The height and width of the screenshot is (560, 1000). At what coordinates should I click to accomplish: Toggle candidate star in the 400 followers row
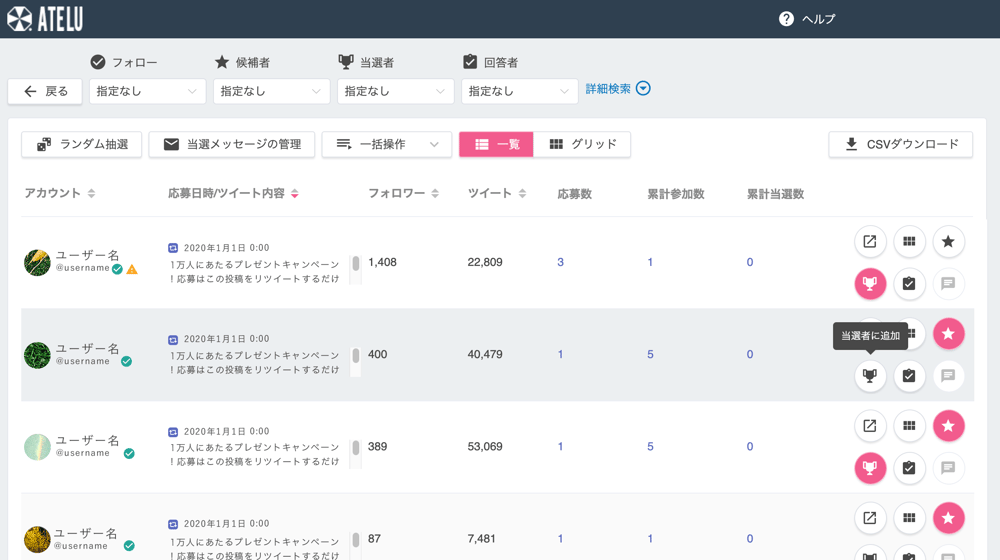tap(948, 334)
